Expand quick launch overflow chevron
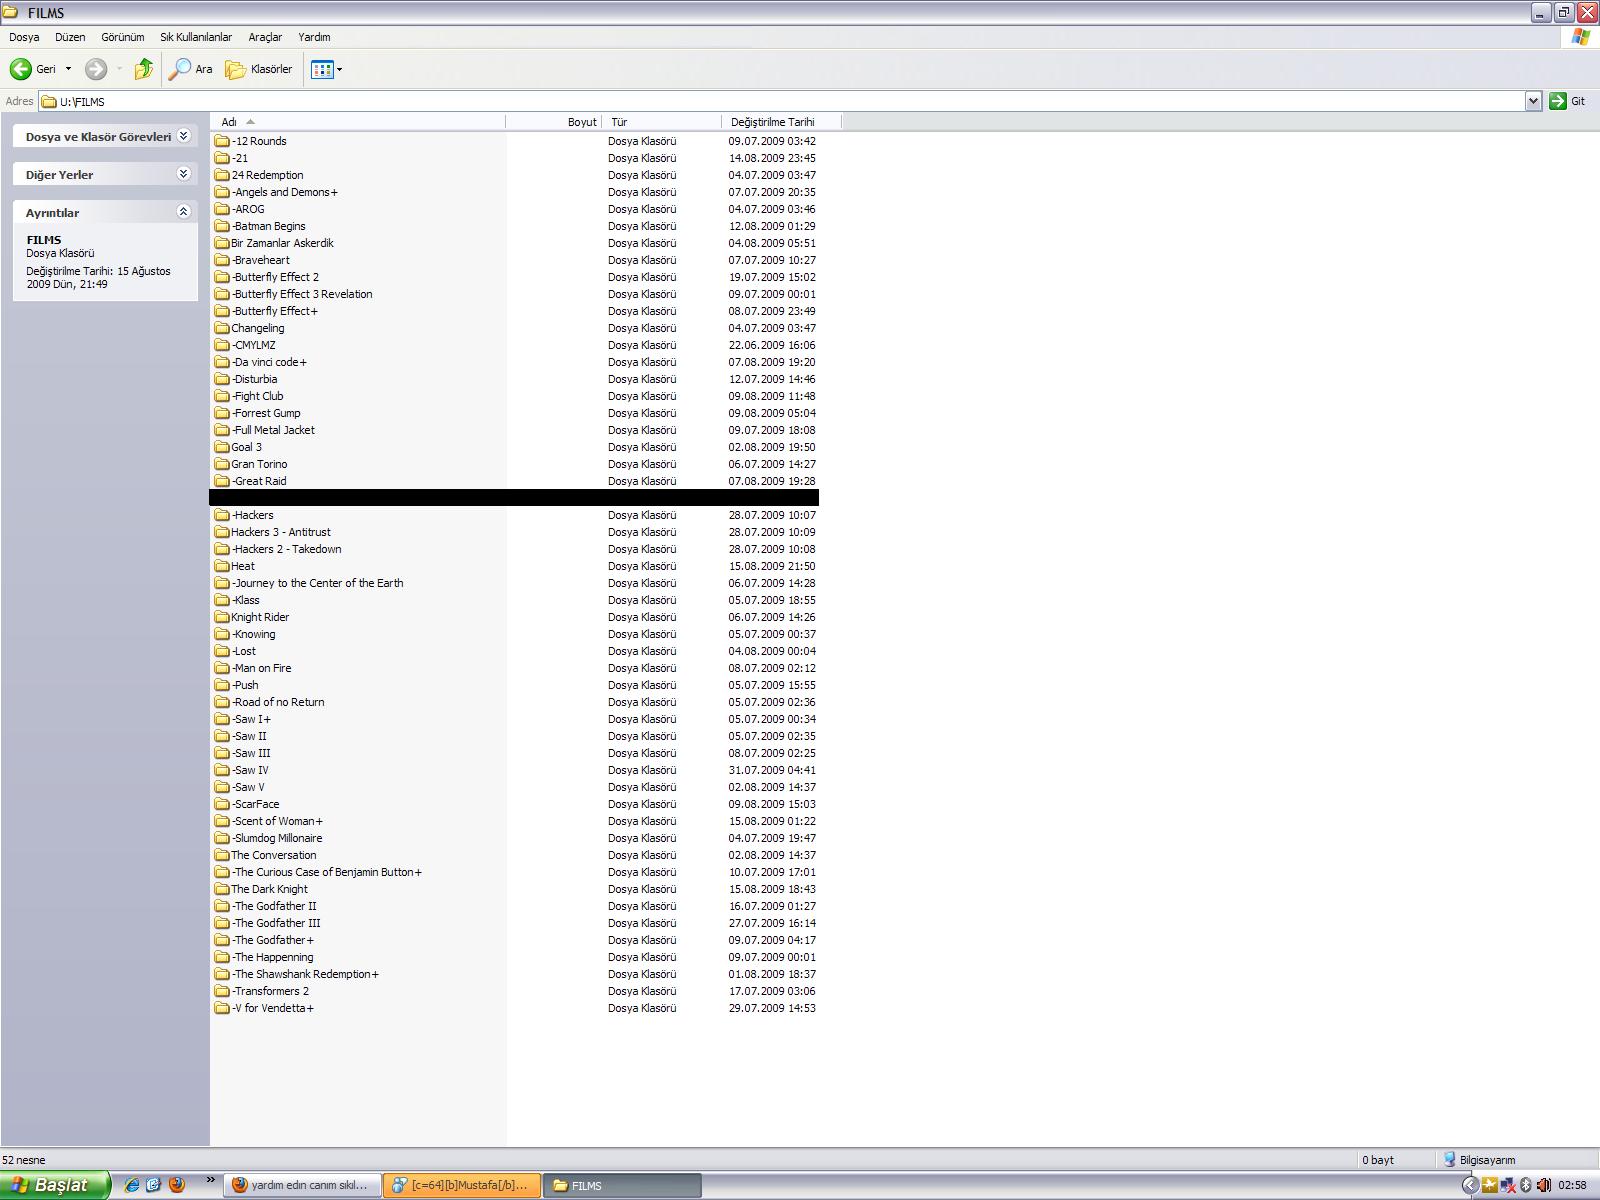The image size is (1600, 1200). (x=210, y=1181)
